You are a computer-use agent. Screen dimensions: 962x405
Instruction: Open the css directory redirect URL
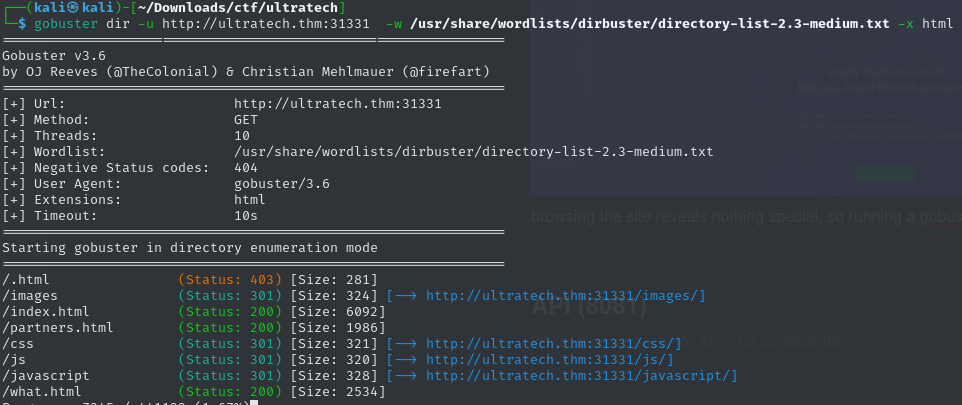point(553,344)
